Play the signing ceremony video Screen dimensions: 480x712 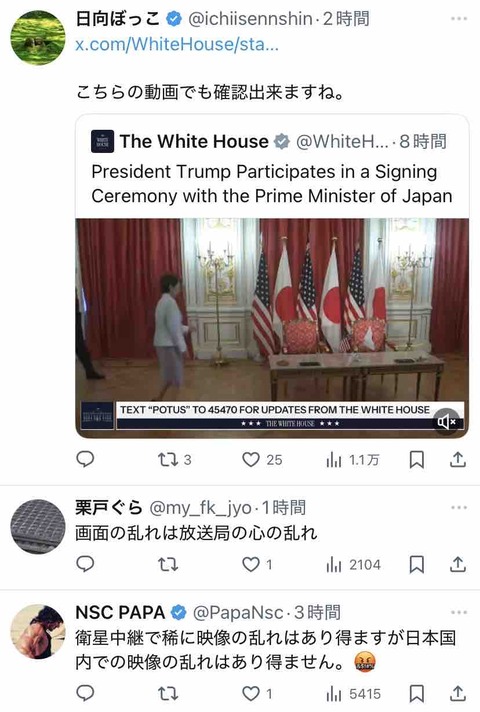(x=272, y=328)
